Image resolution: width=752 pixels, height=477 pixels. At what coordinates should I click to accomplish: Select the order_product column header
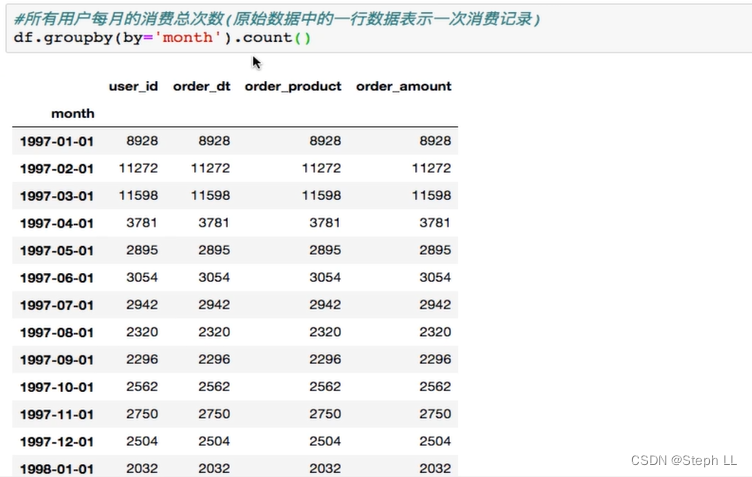[x=293, y=86]
